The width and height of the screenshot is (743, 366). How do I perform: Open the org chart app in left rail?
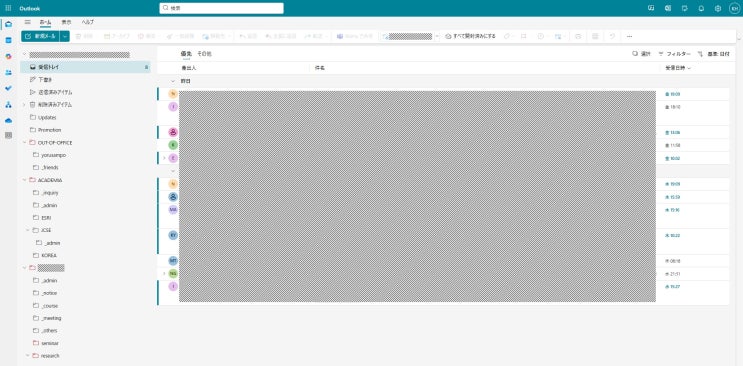pyautogui.click(x=8, y=105)
